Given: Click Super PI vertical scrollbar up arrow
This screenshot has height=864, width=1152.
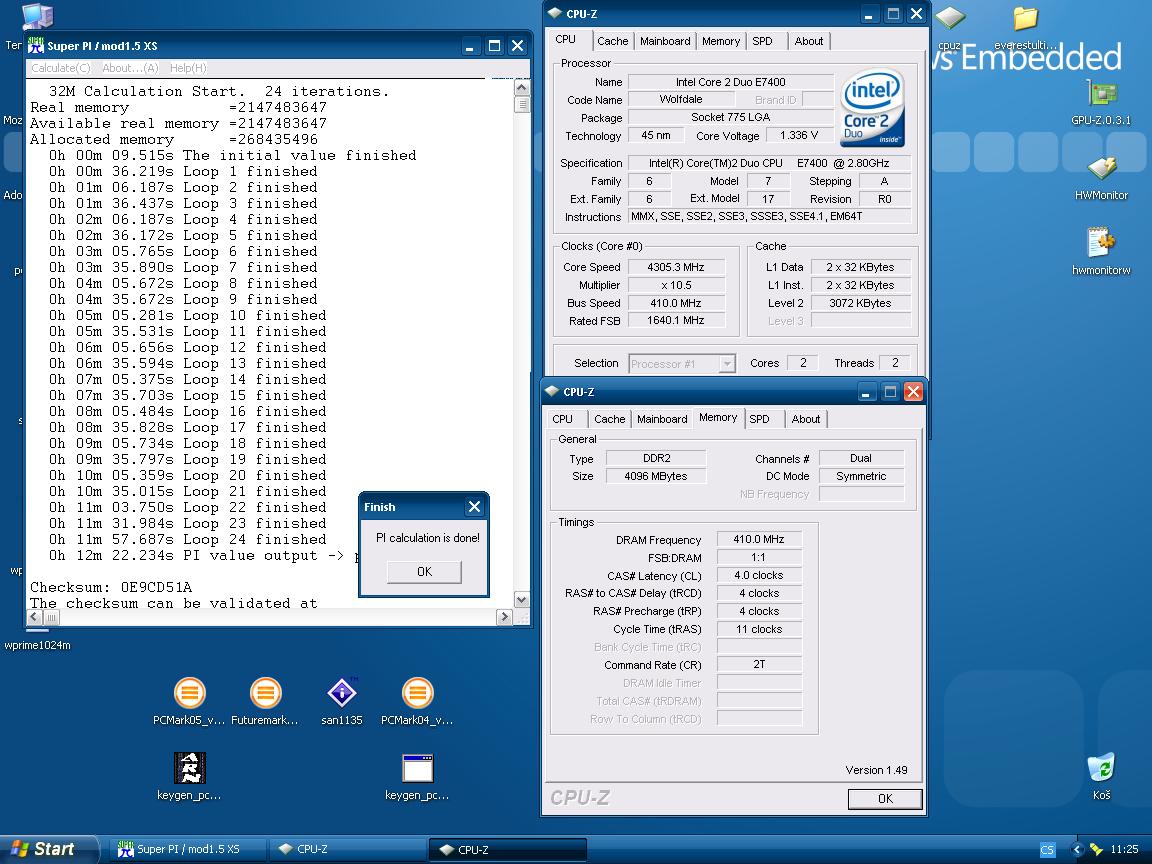Looking at the screenshot, I should point(522,88).
